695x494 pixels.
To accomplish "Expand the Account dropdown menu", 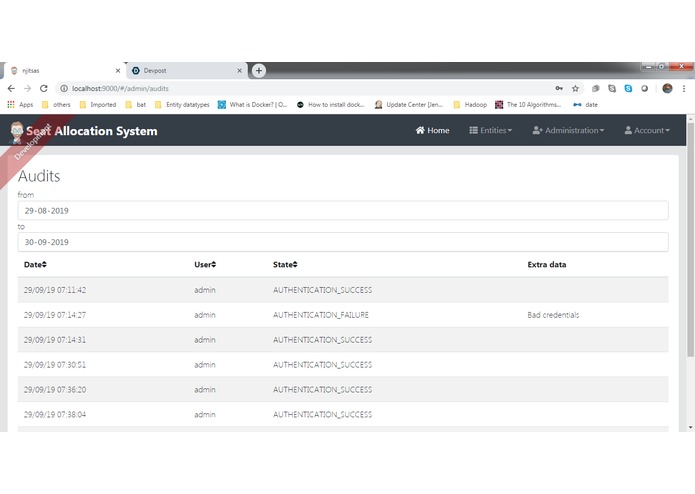I will [647, 130].
